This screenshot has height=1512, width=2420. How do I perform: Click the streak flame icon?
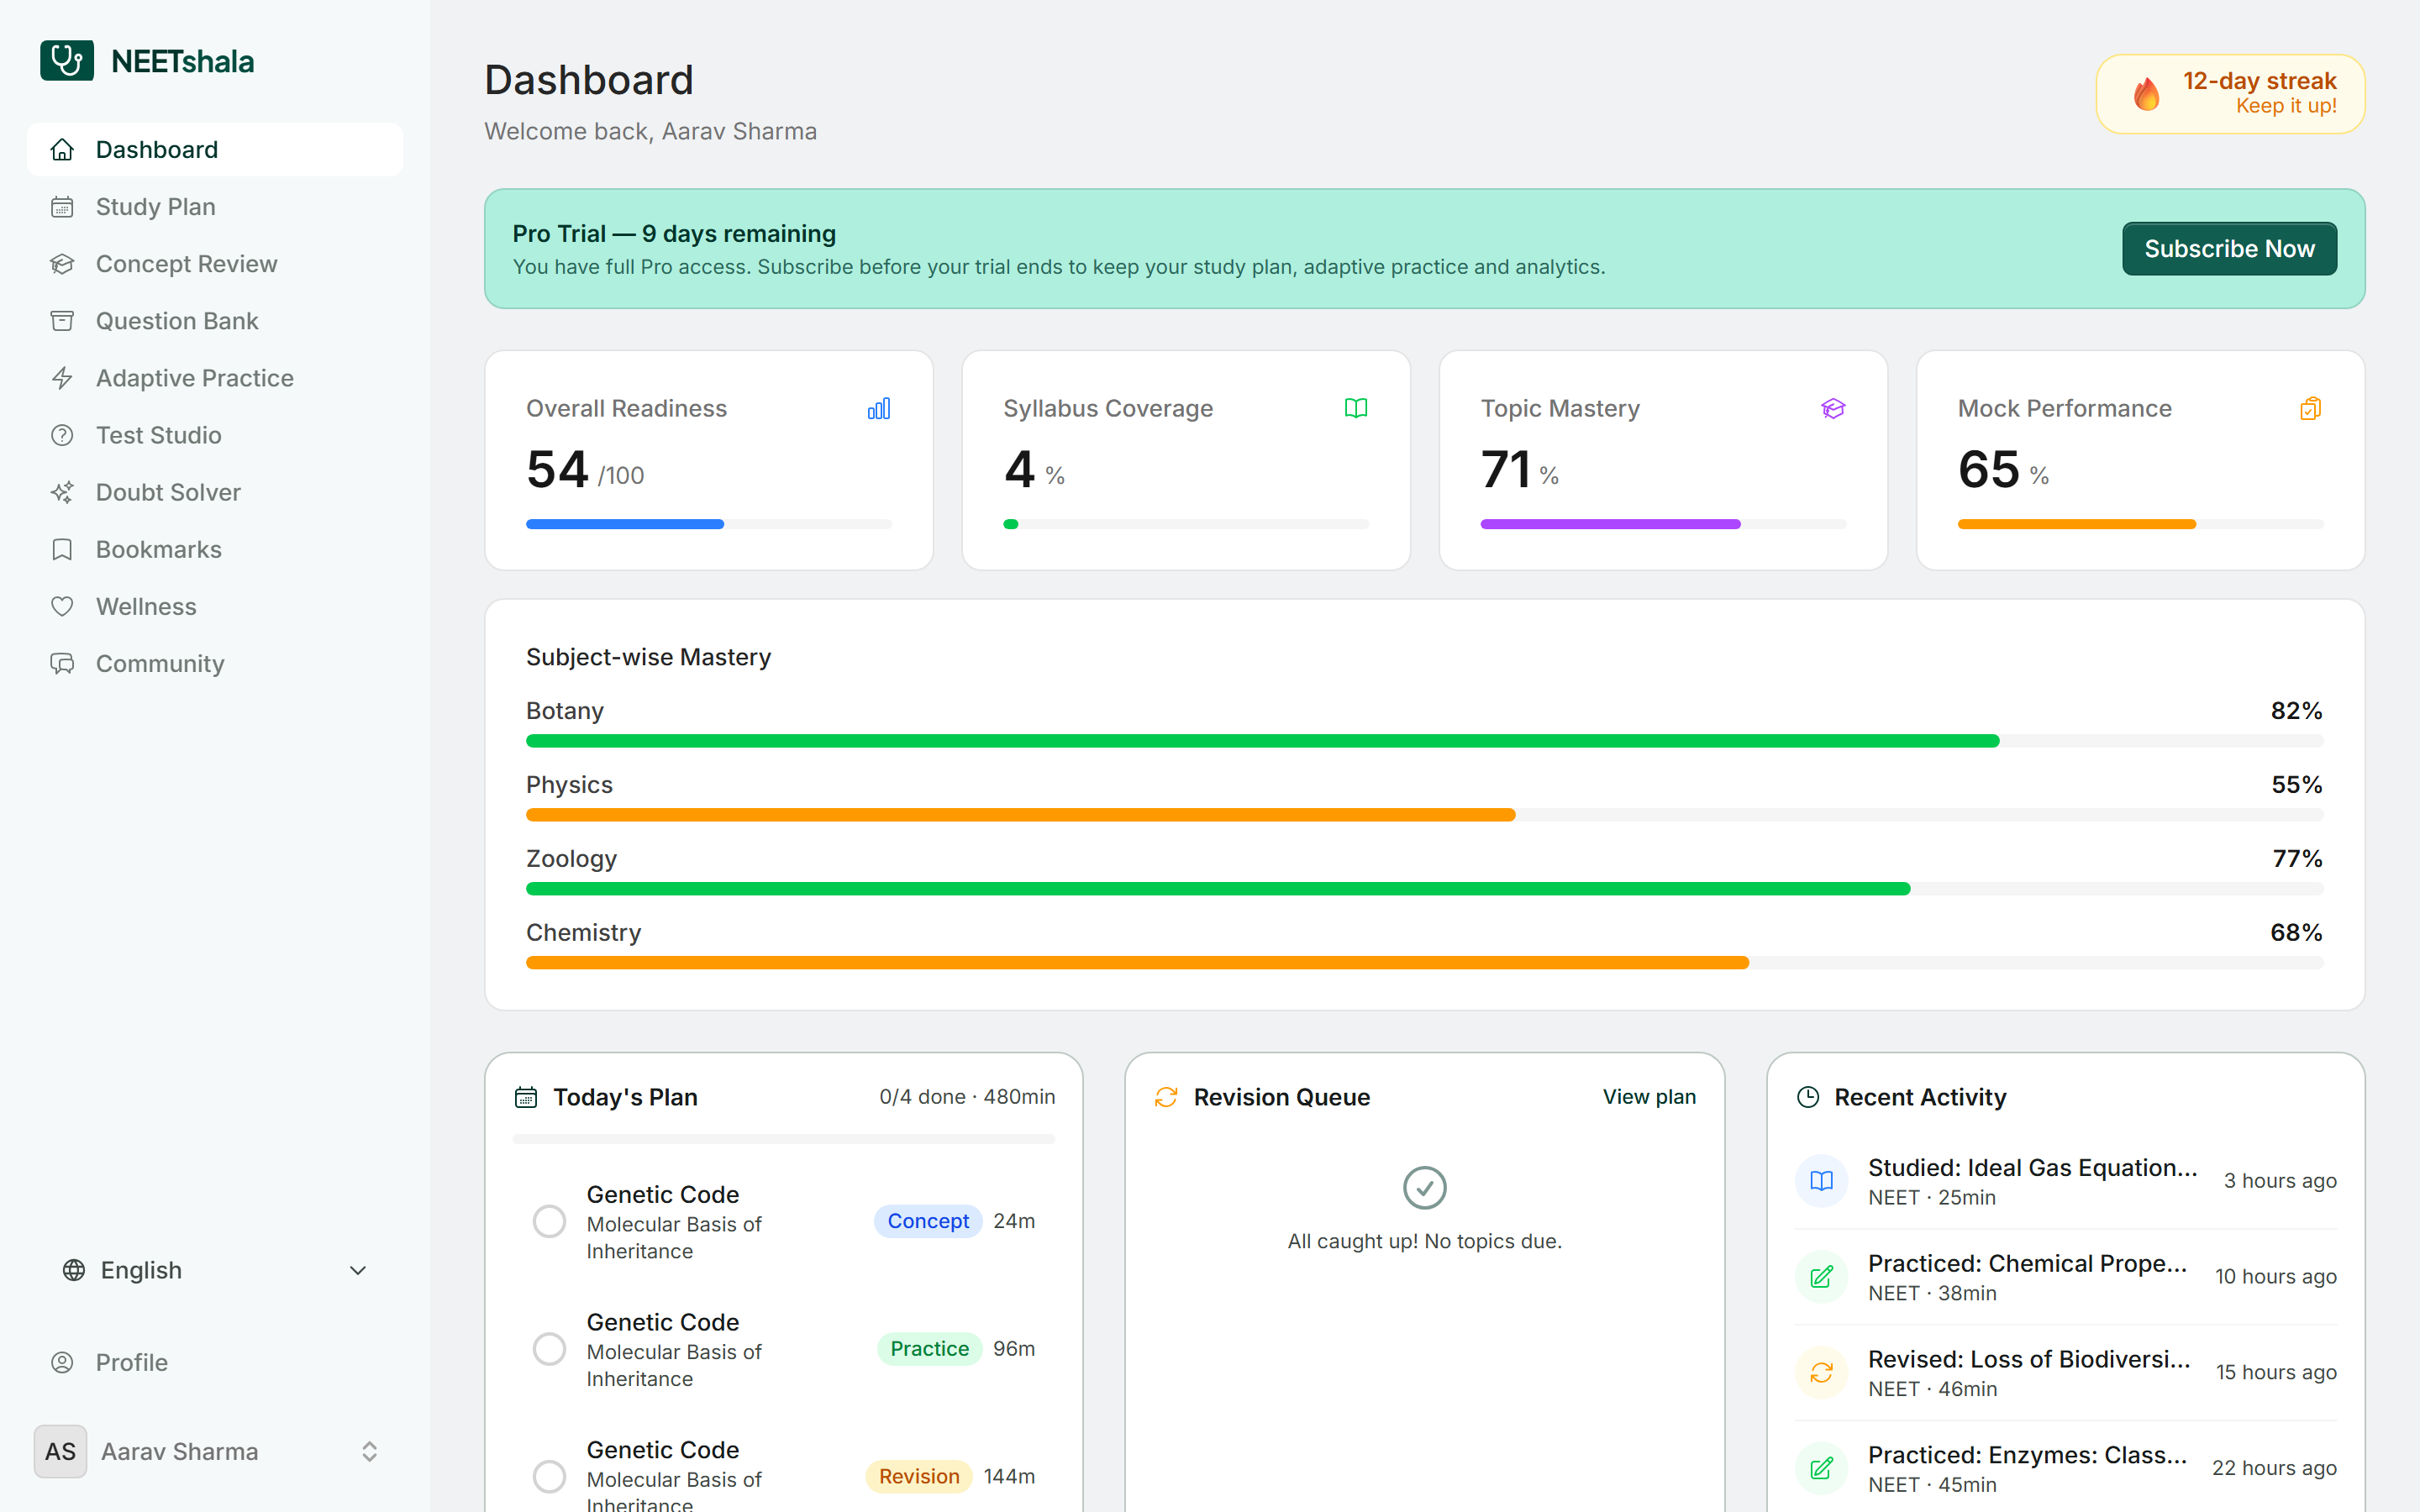(2147, 94)
